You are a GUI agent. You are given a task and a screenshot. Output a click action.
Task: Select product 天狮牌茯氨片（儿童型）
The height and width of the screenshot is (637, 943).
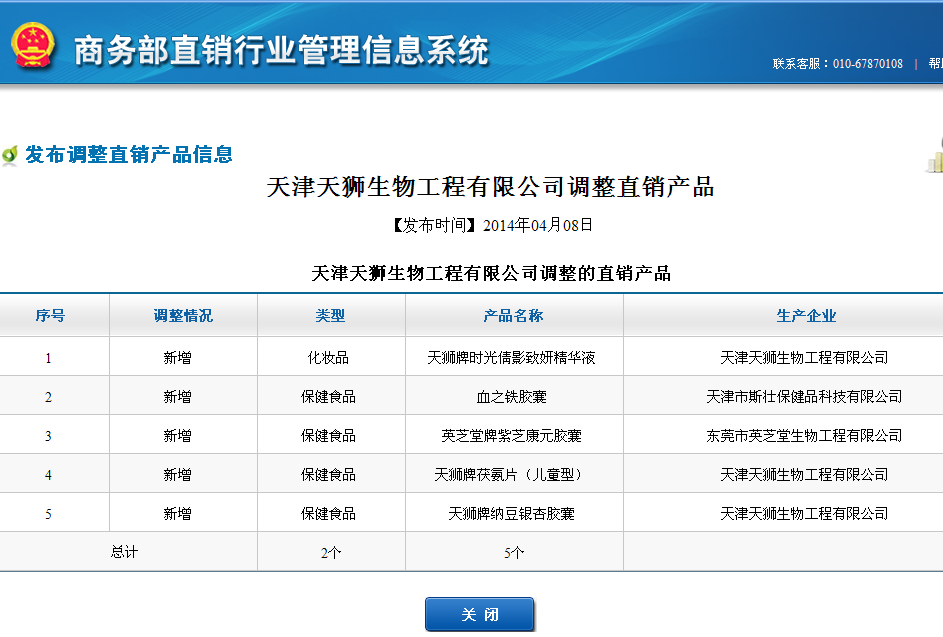511,475
